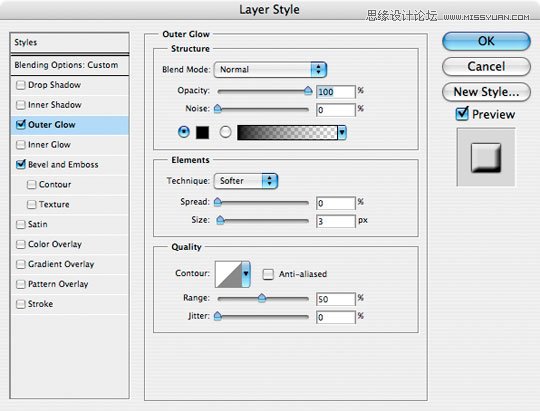Screen dimensions: 540x411
Task: Click the OK button
Action: (x=486, y=41)
